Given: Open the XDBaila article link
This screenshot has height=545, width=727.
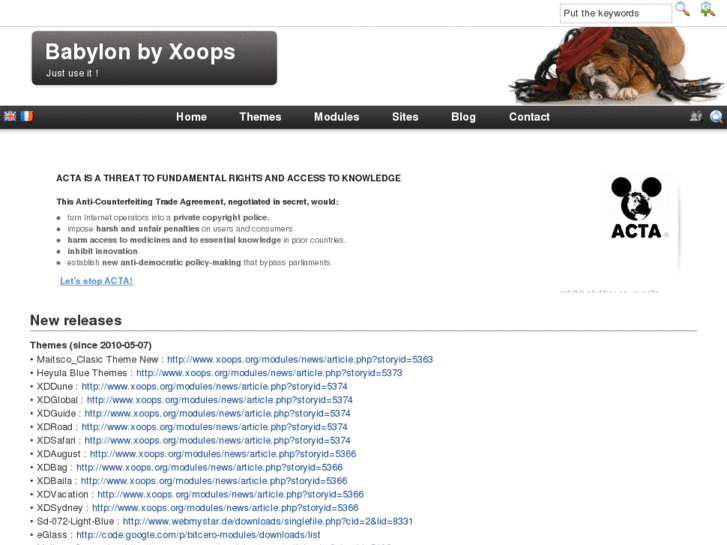Looking at the screenshot, I should [x=214, y=481].
